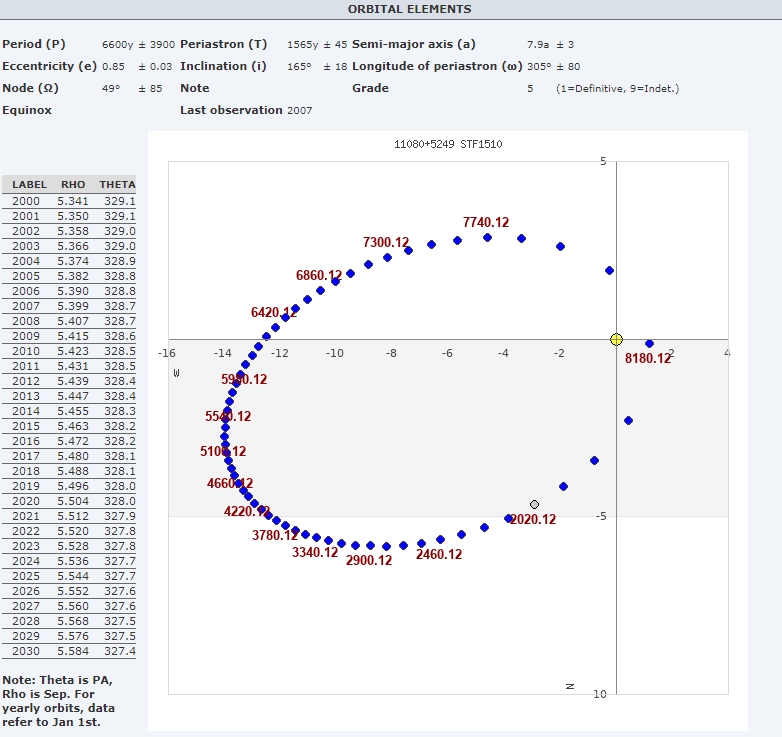Select the 2460.12 orbit epoch label
The width and height of the screenshot is (782, 737).
coord(439,554)
